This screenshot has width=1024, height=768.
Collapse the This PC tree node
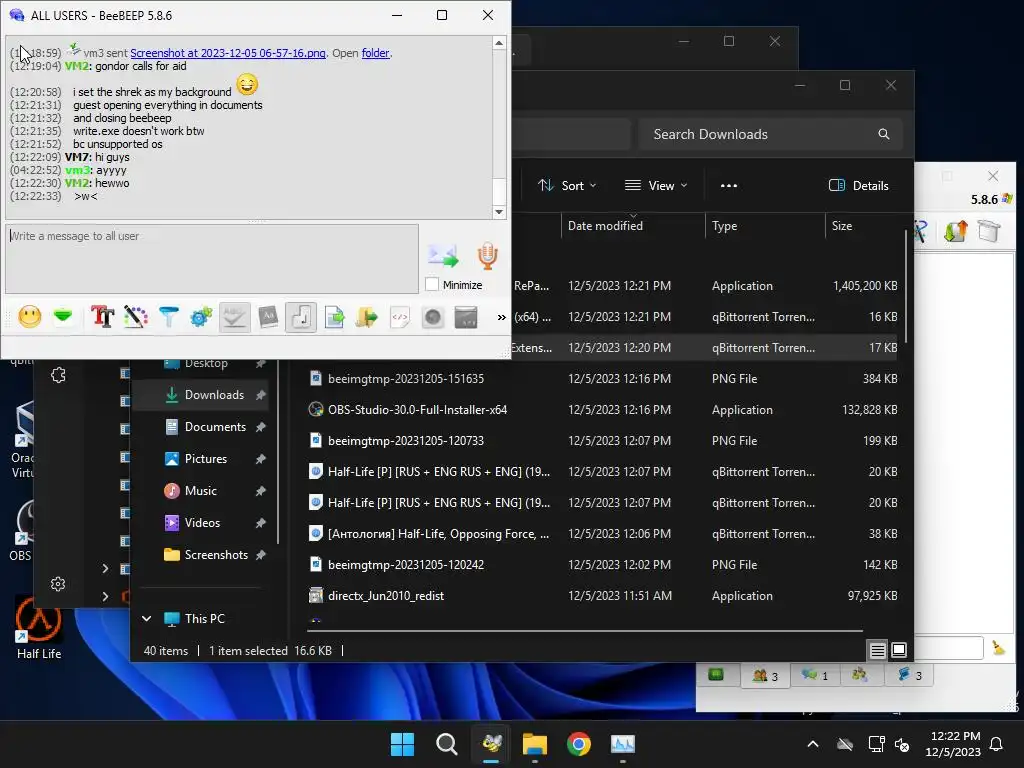click(x=146, y=618)
